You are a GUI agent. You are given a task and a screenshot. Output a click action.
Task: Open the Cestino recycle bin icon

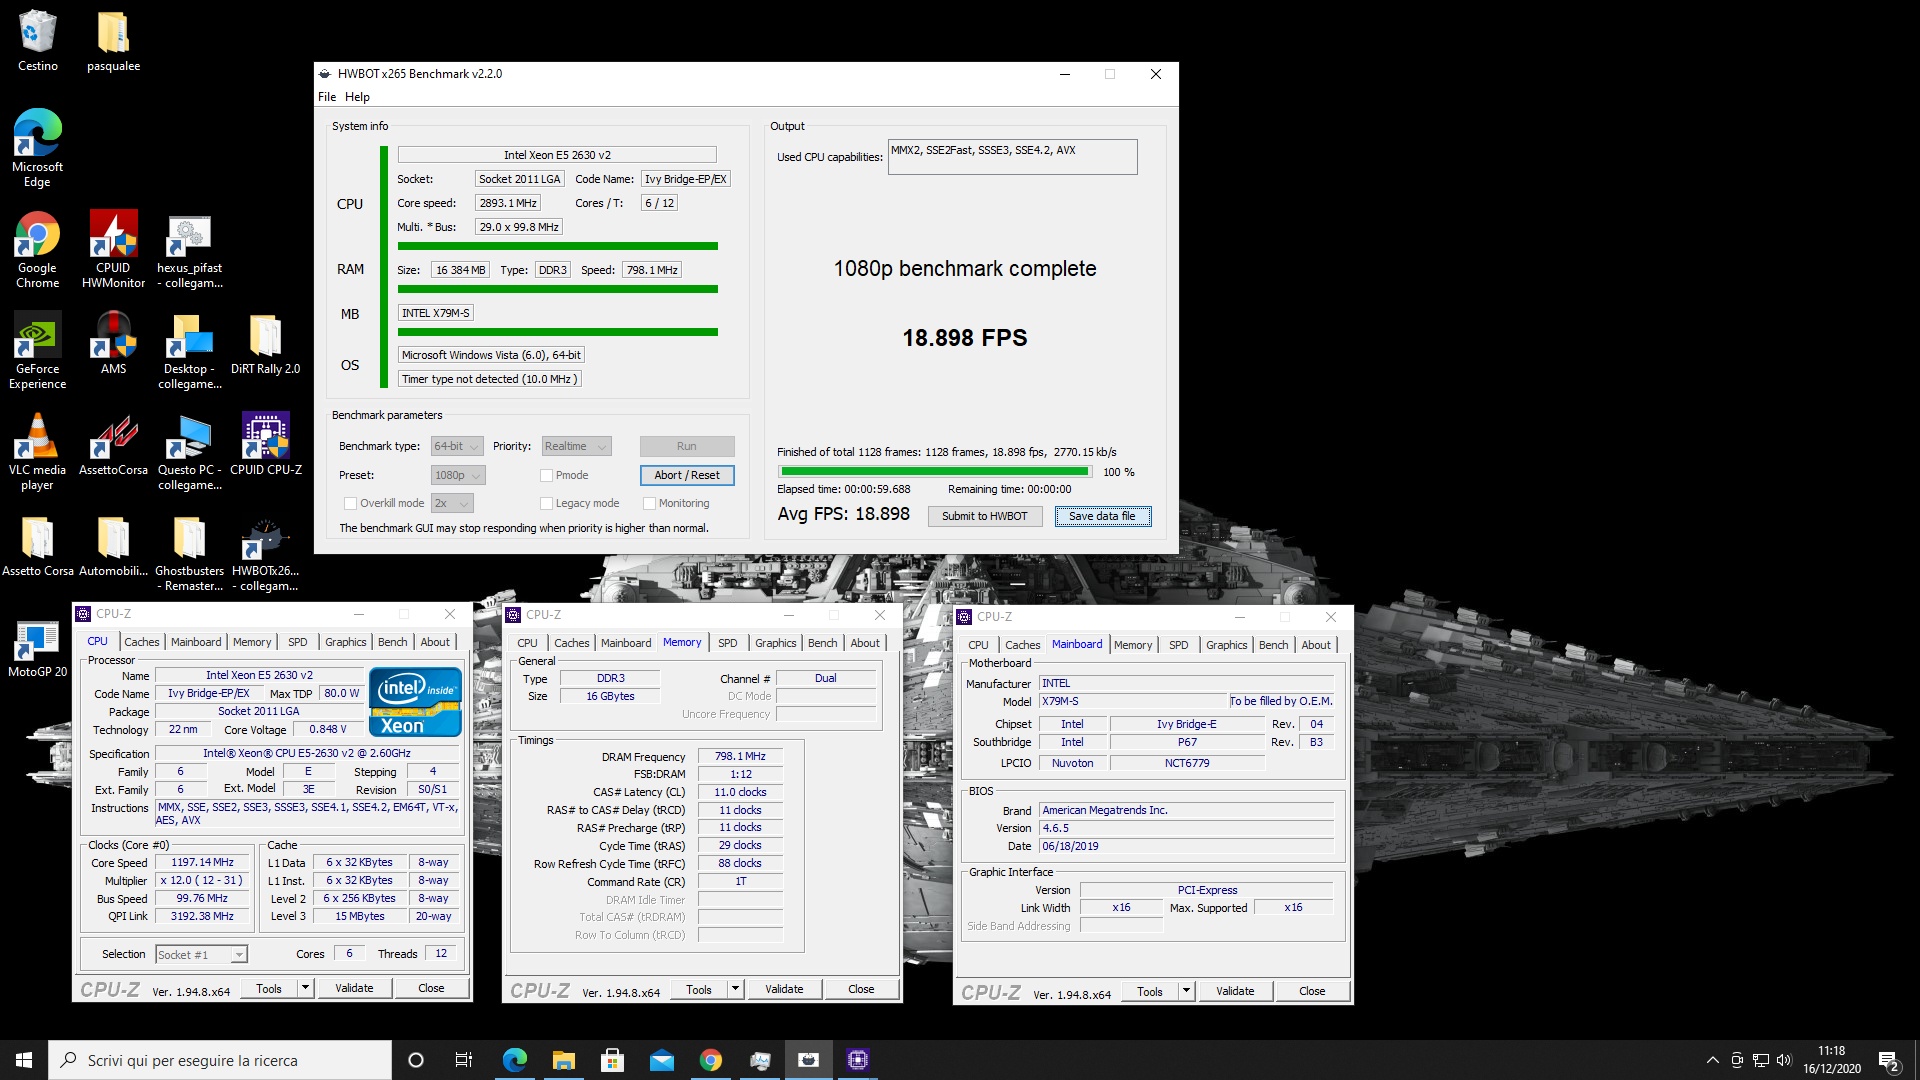[37, 40]
